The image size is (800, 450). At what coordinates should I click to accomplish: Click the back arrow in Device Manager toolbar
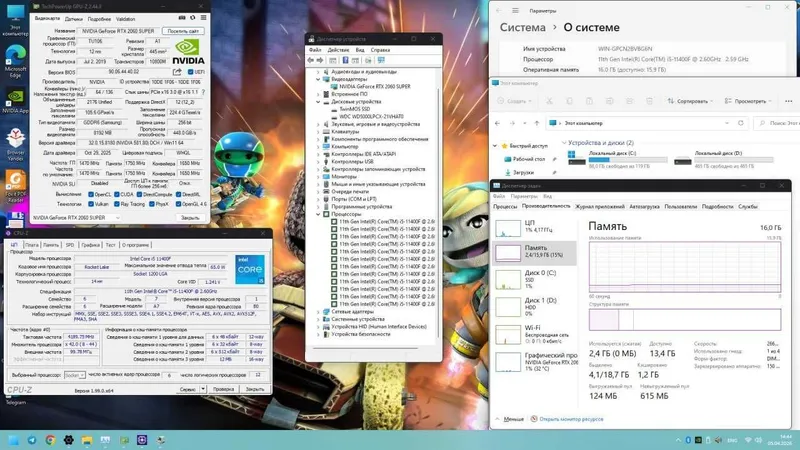click(x=311, y=60)
